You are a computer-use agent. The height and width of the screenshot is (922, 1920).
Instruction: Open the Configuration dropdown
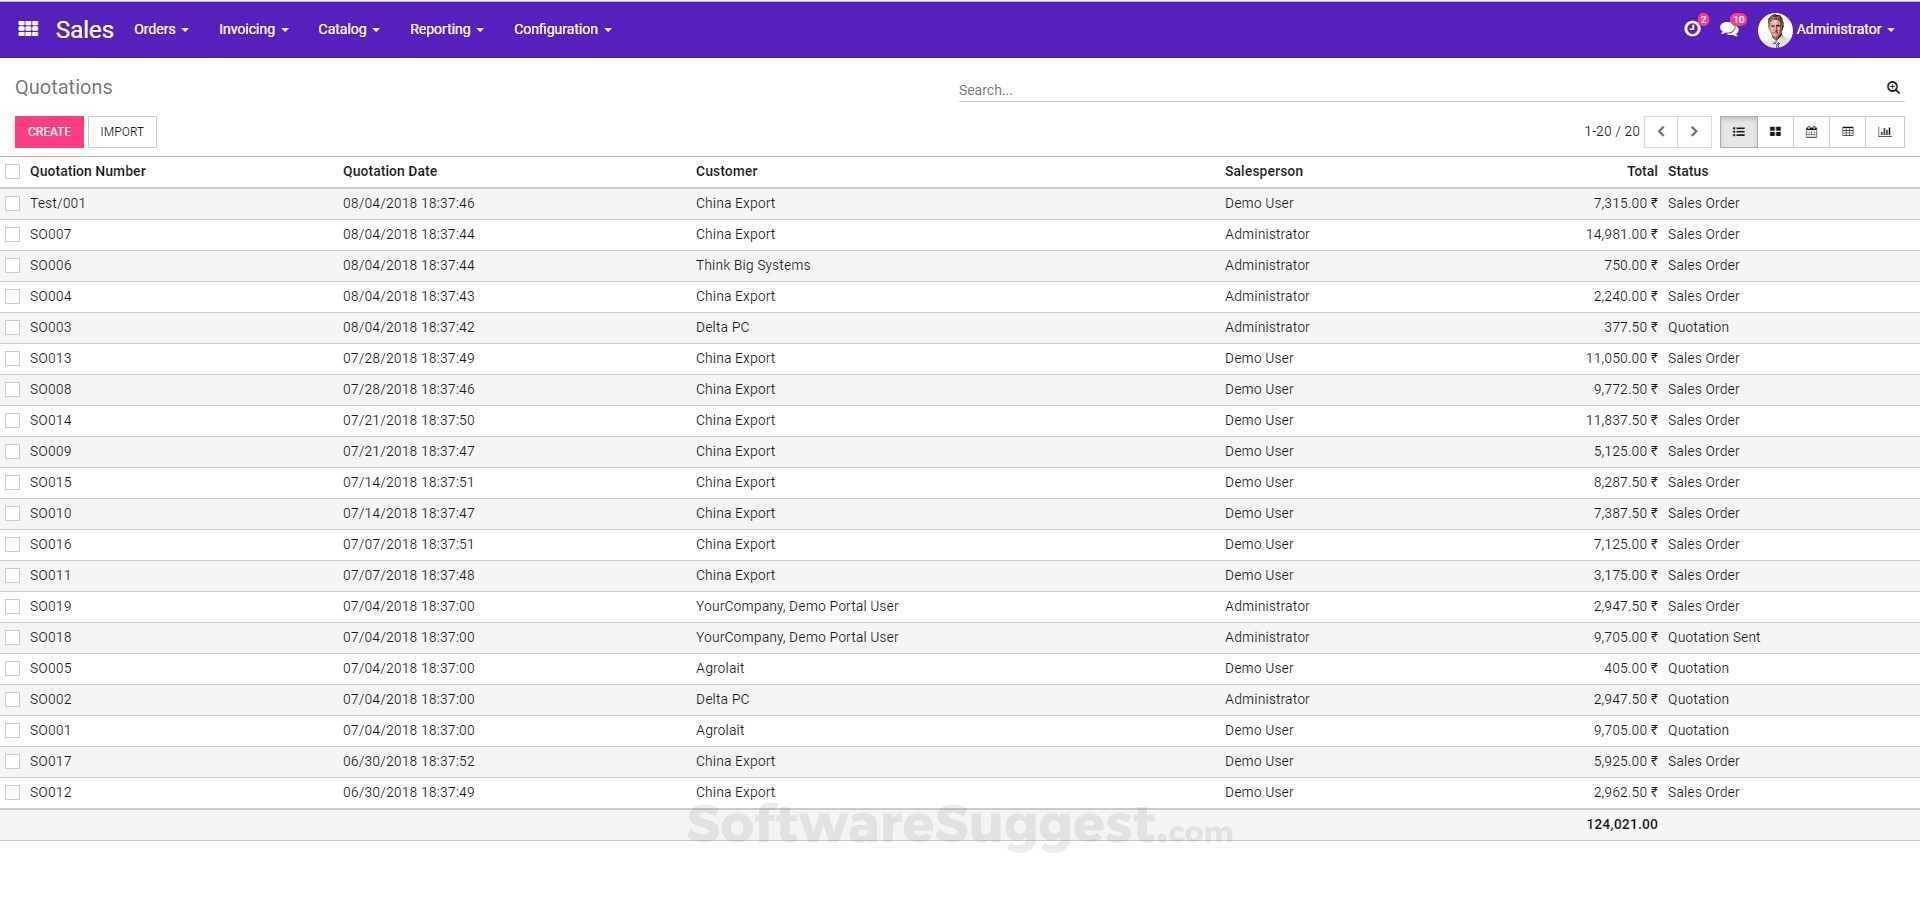pyautogui.click(x=561, y=29)
